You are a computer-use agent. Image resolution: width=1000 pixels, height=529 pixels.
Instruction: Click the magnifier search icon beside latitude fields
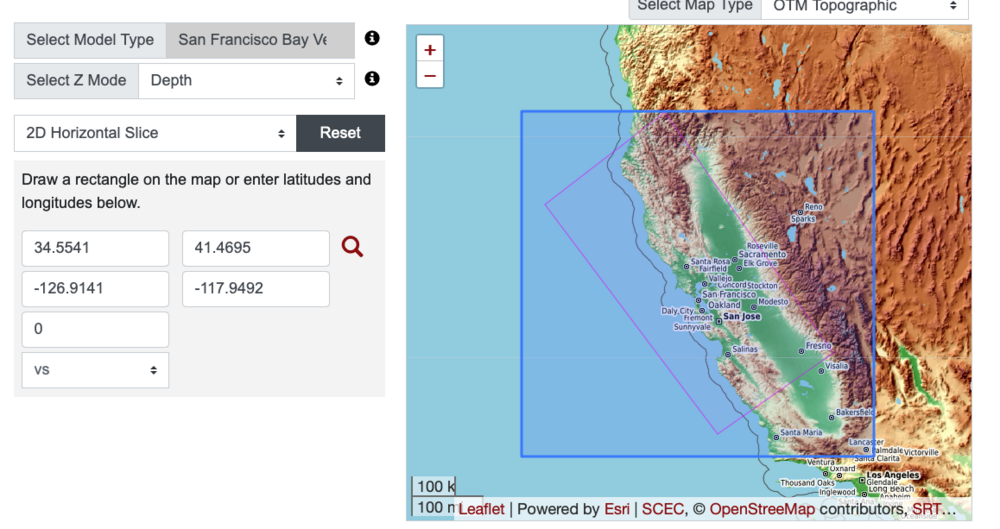(x=352, y=246)
